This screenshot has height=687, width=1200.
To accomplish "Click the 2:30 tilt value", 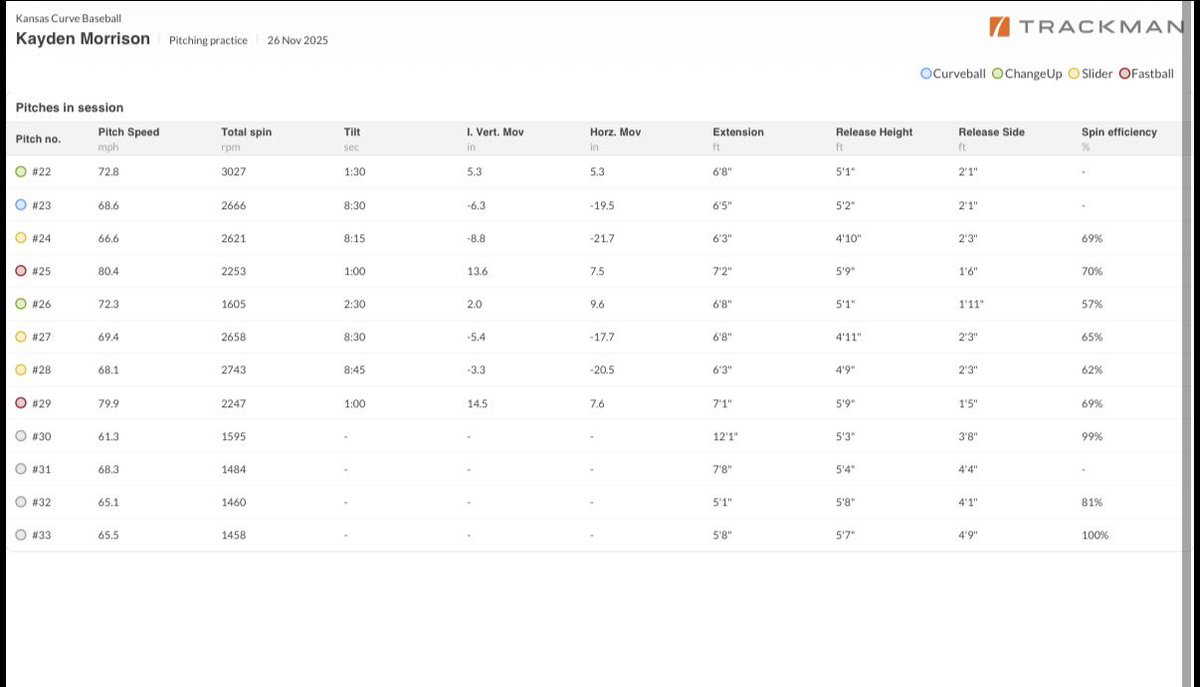I will coord(354,304).
